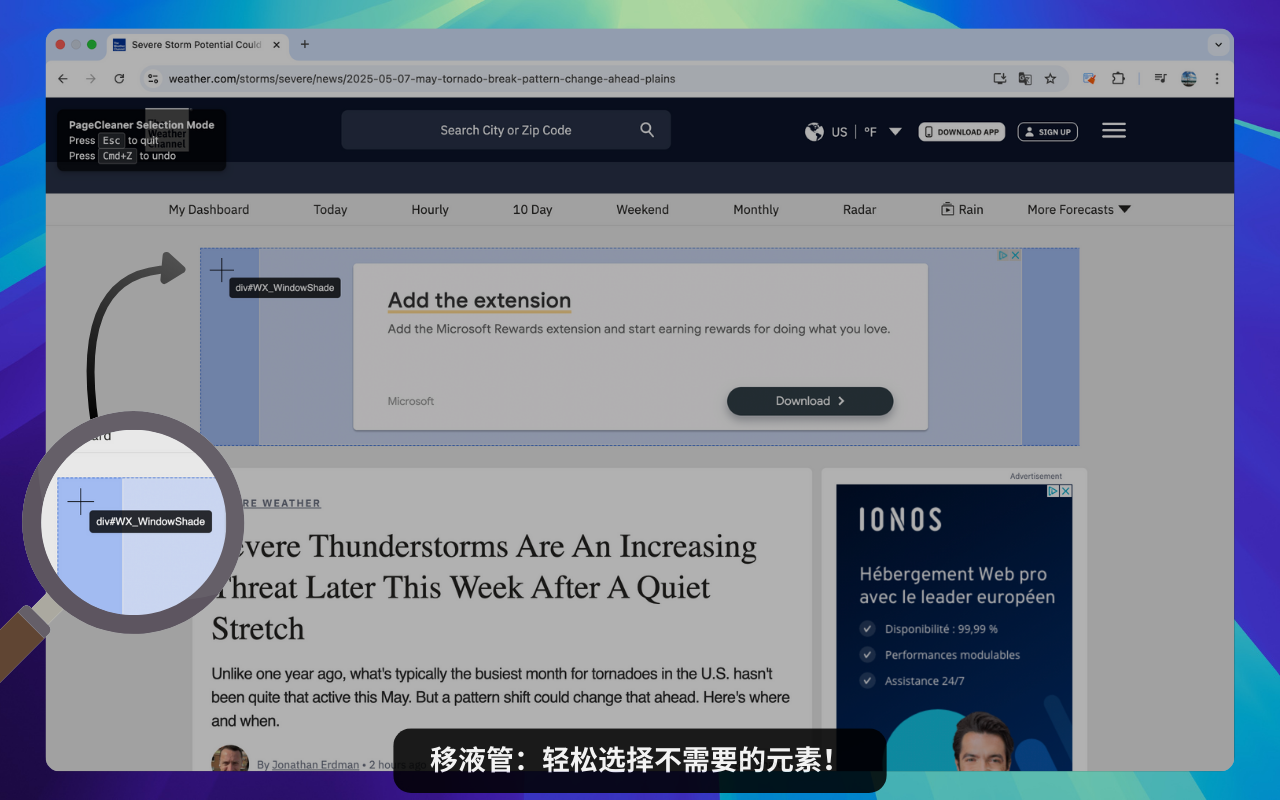1280x800 pixels.
Task: Click the window chevron near tab strip
Action: [x=1218, y=45]
